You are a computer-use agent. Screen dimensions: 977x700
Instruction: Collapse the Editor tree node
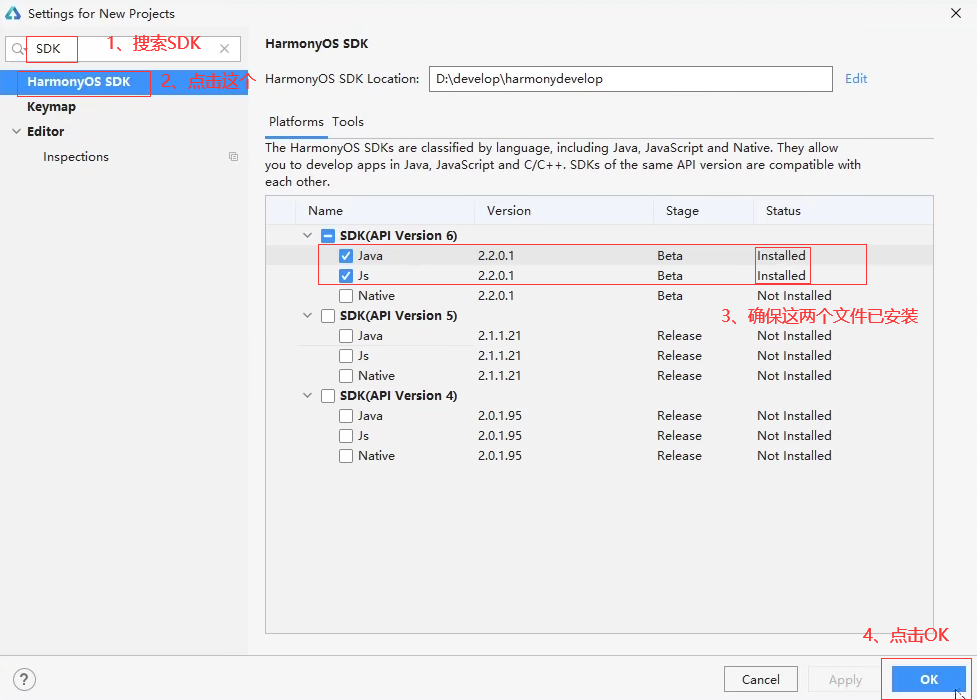click(x=16, y=132)
